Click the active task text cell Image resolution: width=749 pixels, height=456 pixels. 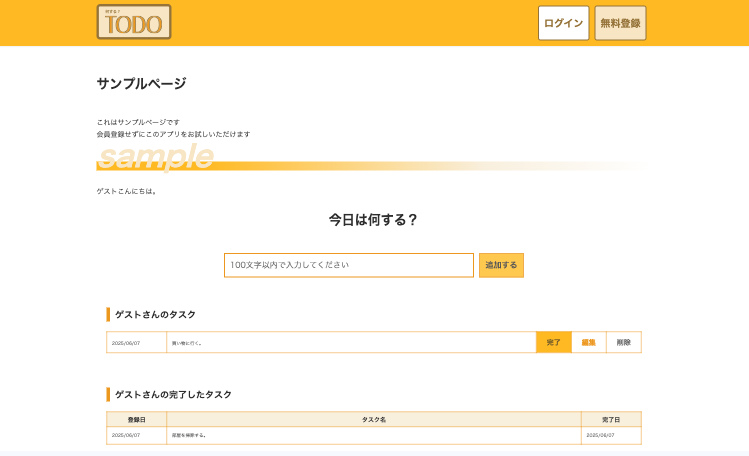coord(350,343)
